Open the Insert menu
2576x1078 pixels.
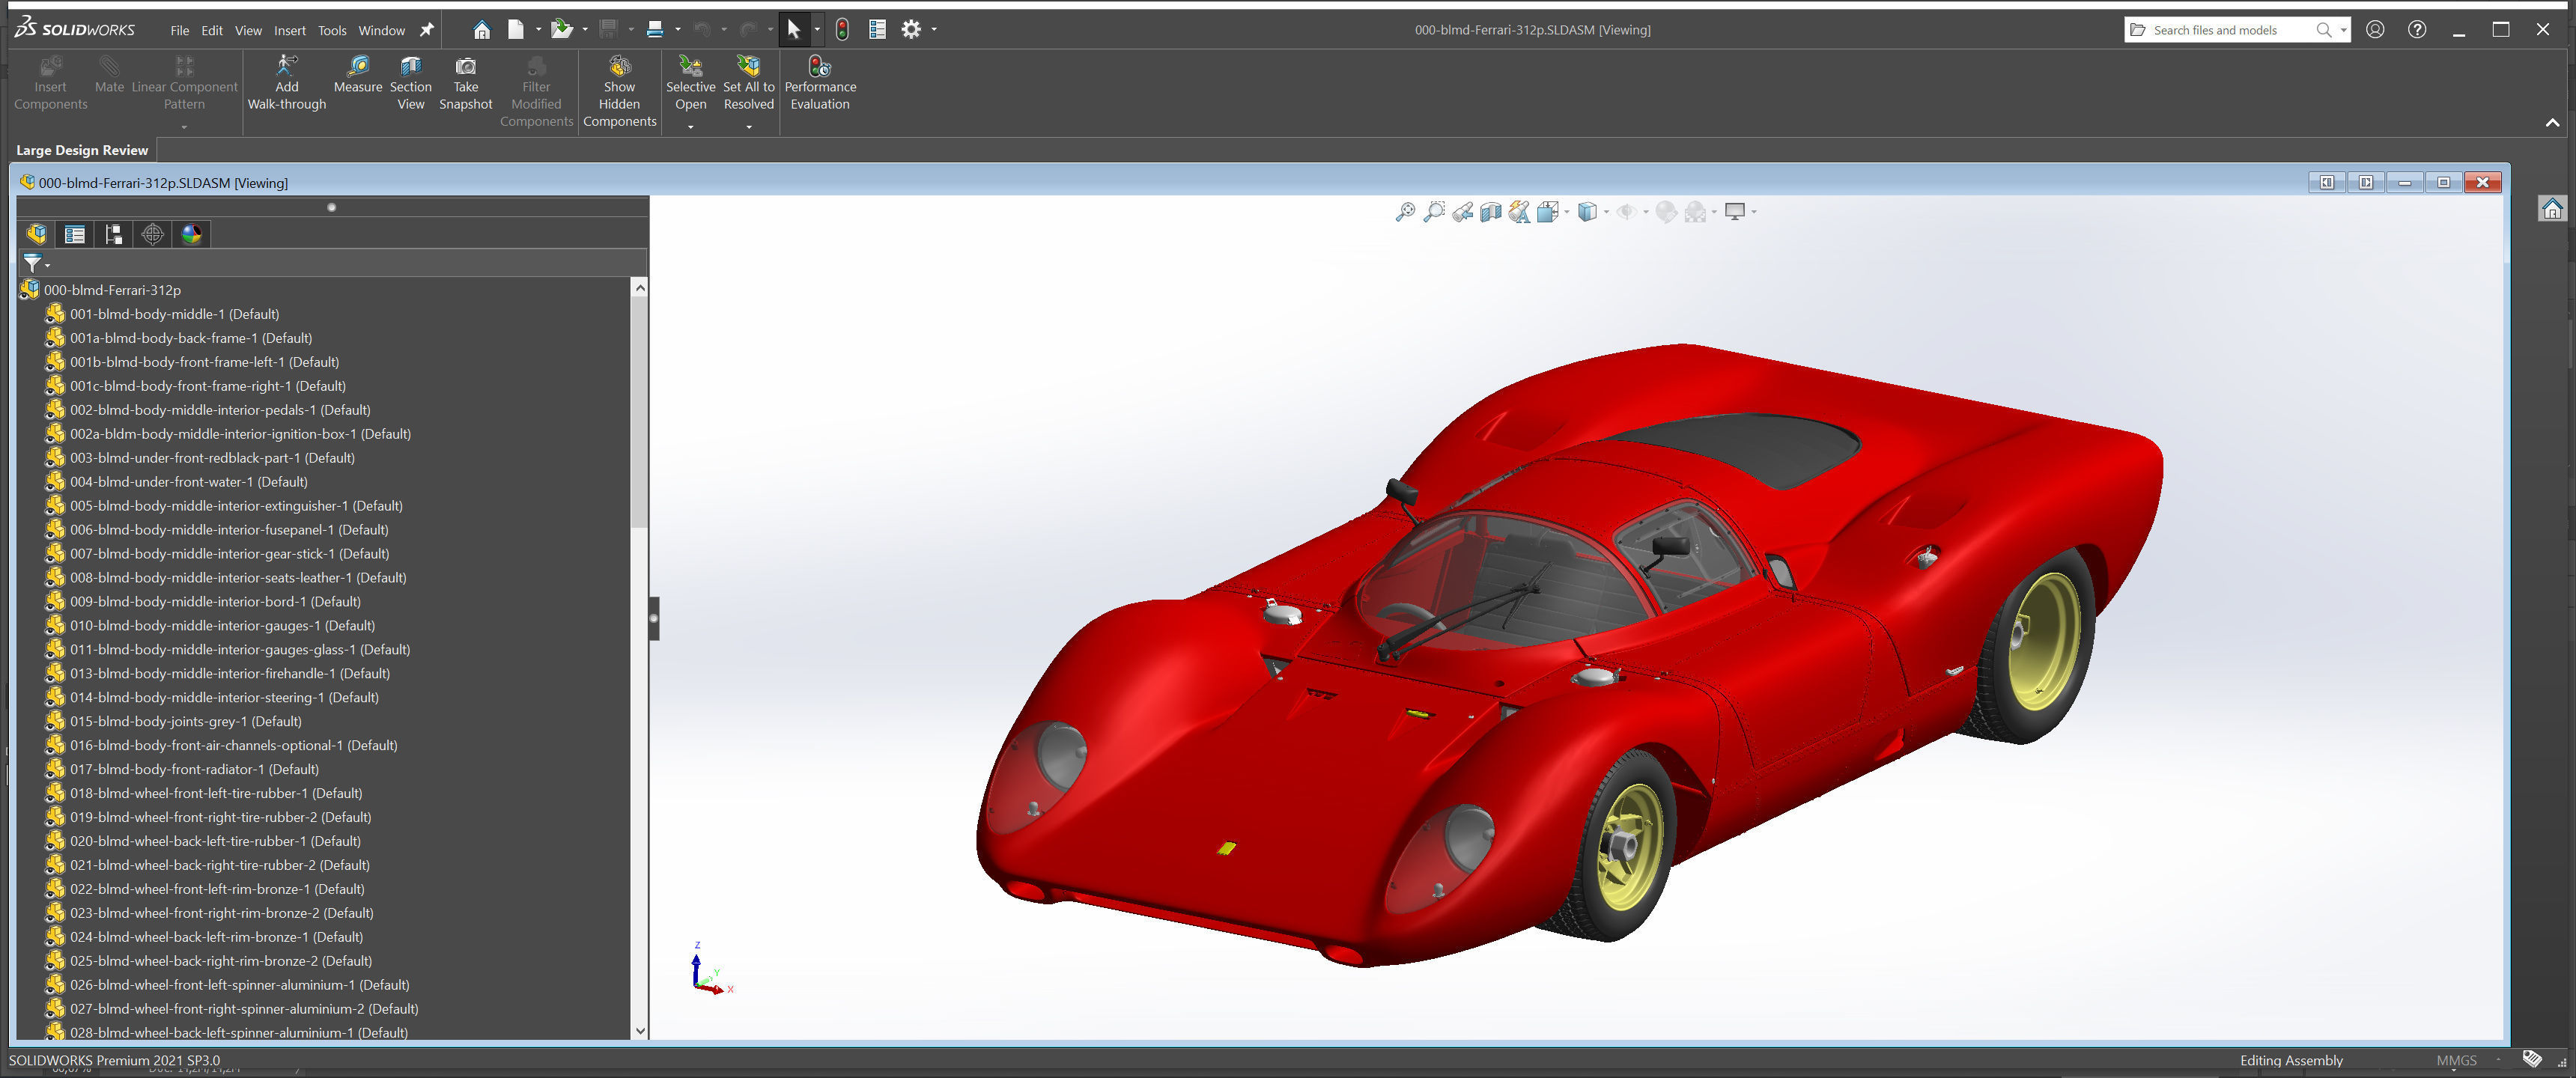290,30
